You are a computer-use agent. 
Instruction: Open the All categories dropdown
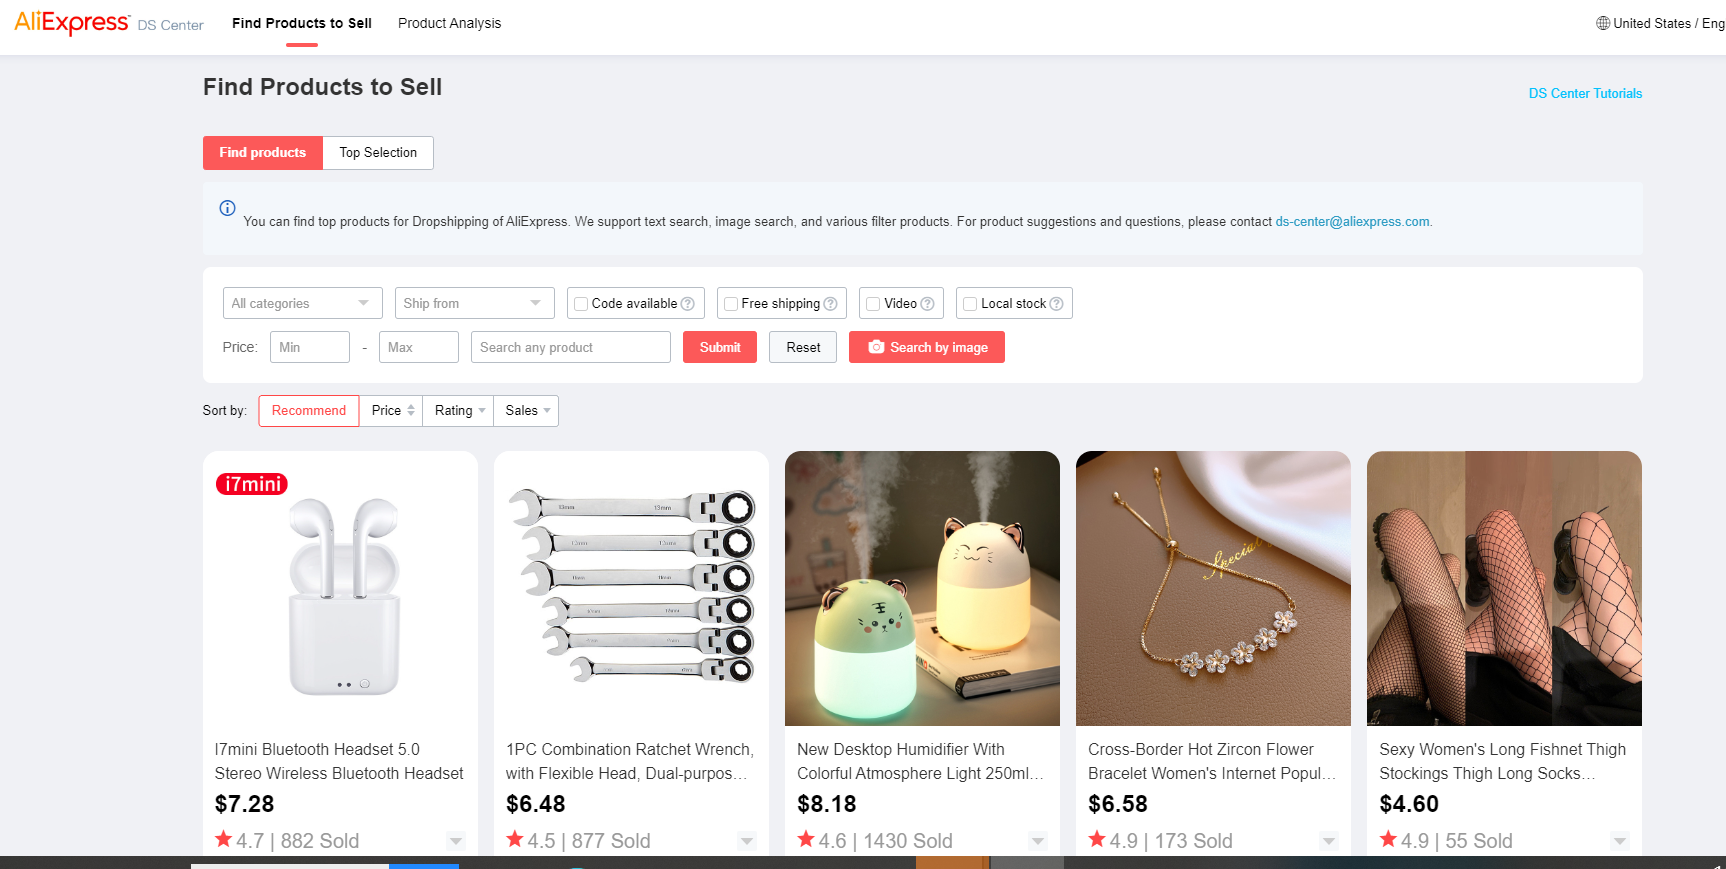302,303
